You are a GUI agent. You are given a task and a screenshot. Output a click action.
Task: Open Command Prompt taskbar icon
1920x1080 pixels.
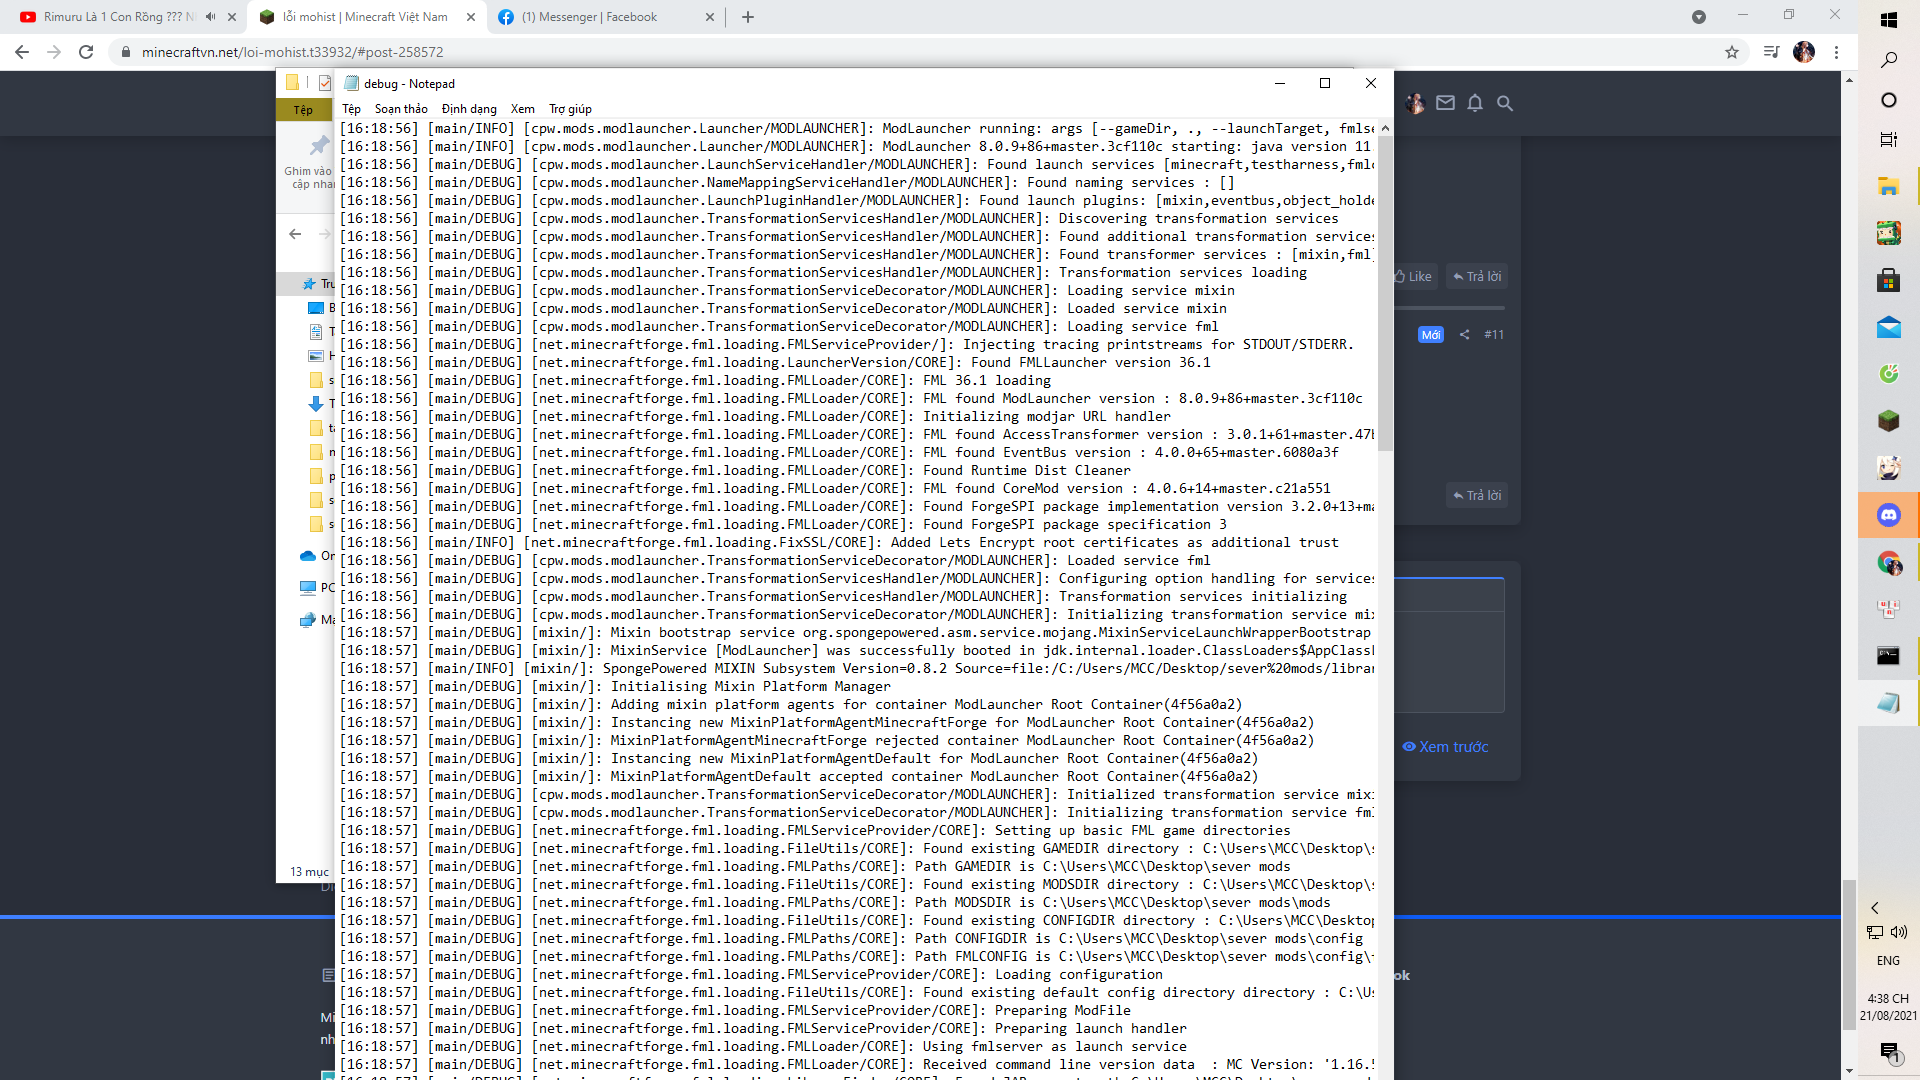tap(1888, 656)
